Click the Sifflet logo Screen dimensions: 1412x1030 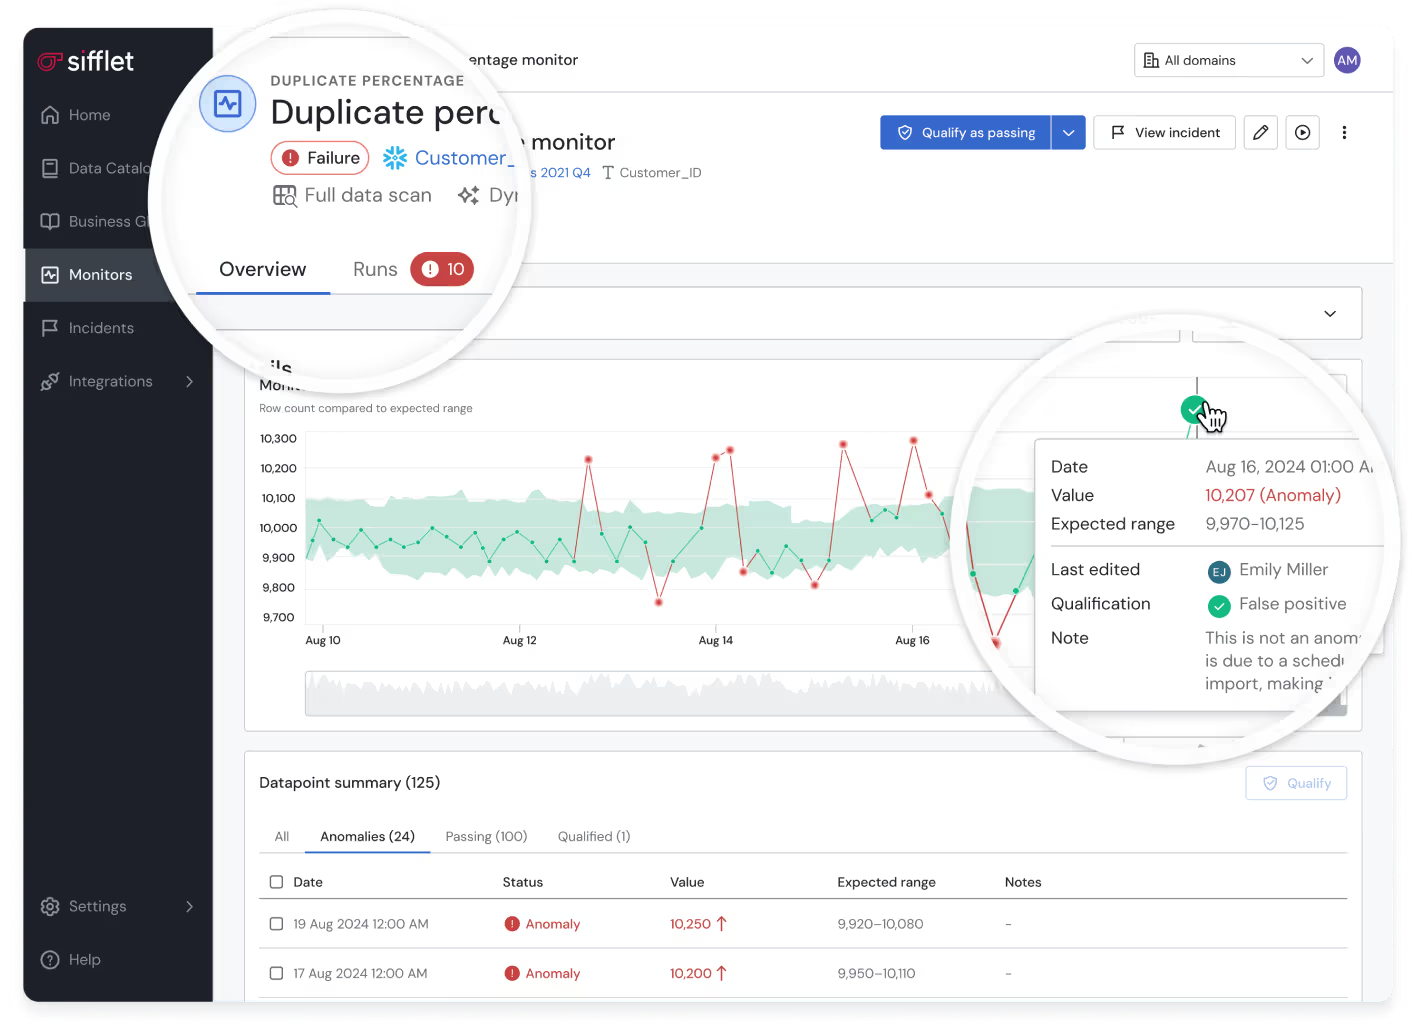pos(86,61)
